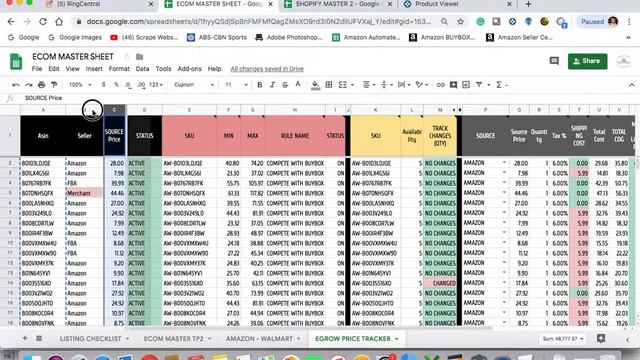This screenshot has height=360, width=640.
Task: Bookmark this page with star icon
Action: point(460,22)
